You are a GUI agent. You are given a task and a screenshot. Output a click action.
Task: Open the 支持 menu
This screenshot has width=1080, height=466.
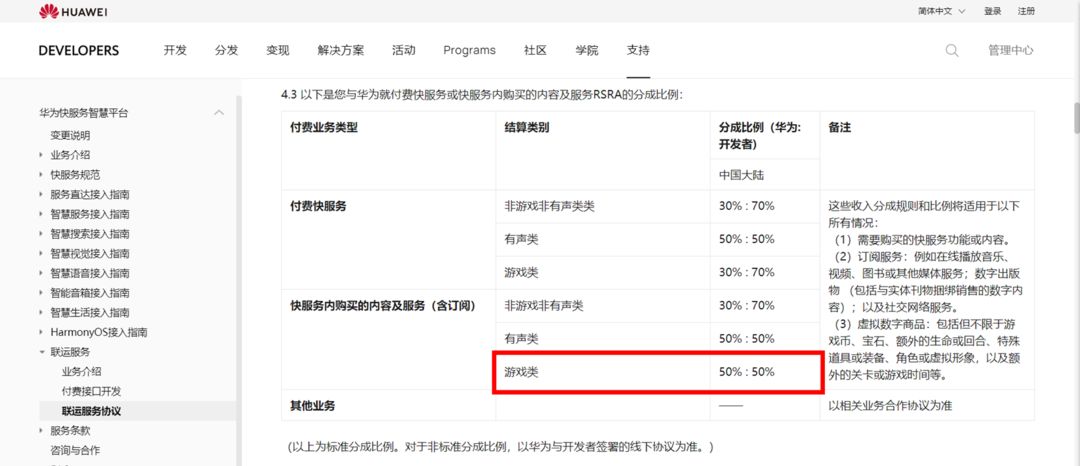[638, 50]
